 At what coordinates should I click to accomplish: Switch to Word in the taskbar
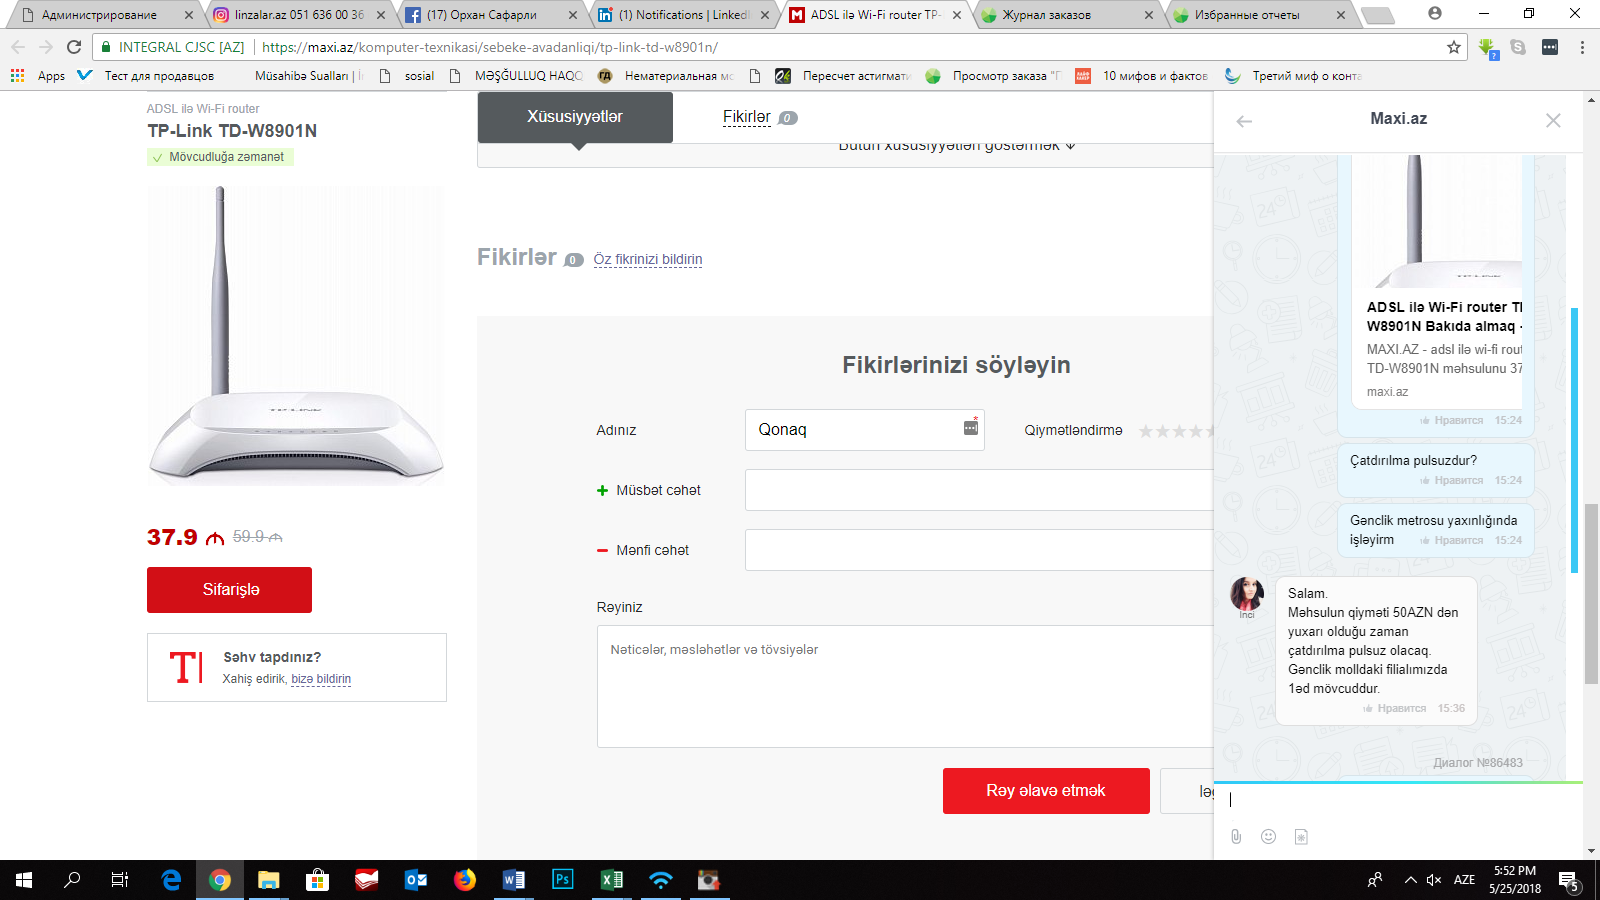(513, 880)
